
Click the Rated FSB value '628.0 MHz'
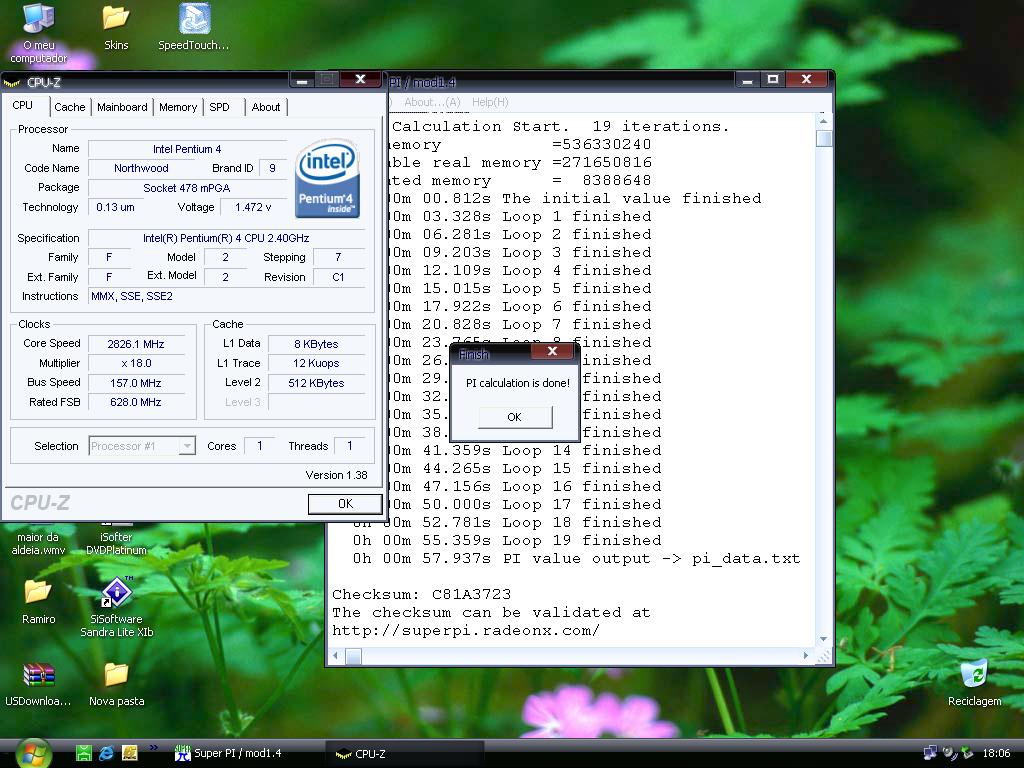(x=136, y=402)
